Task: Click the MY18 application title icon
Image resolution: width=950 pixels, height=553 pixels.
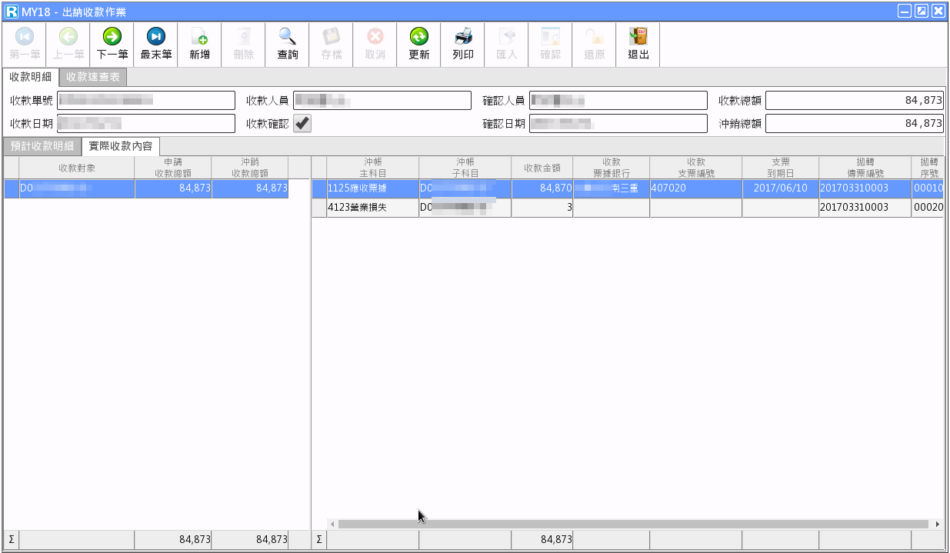Action: [12, 12]
